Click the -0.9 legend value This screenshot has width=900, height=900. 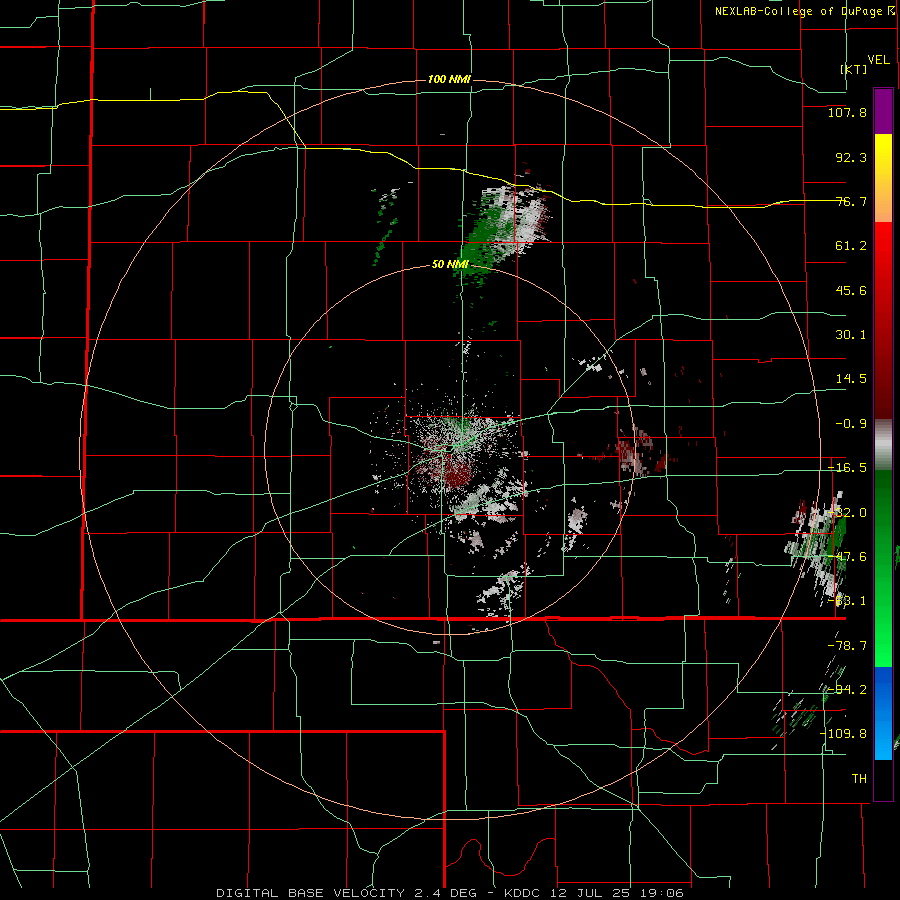pos(851,424)
